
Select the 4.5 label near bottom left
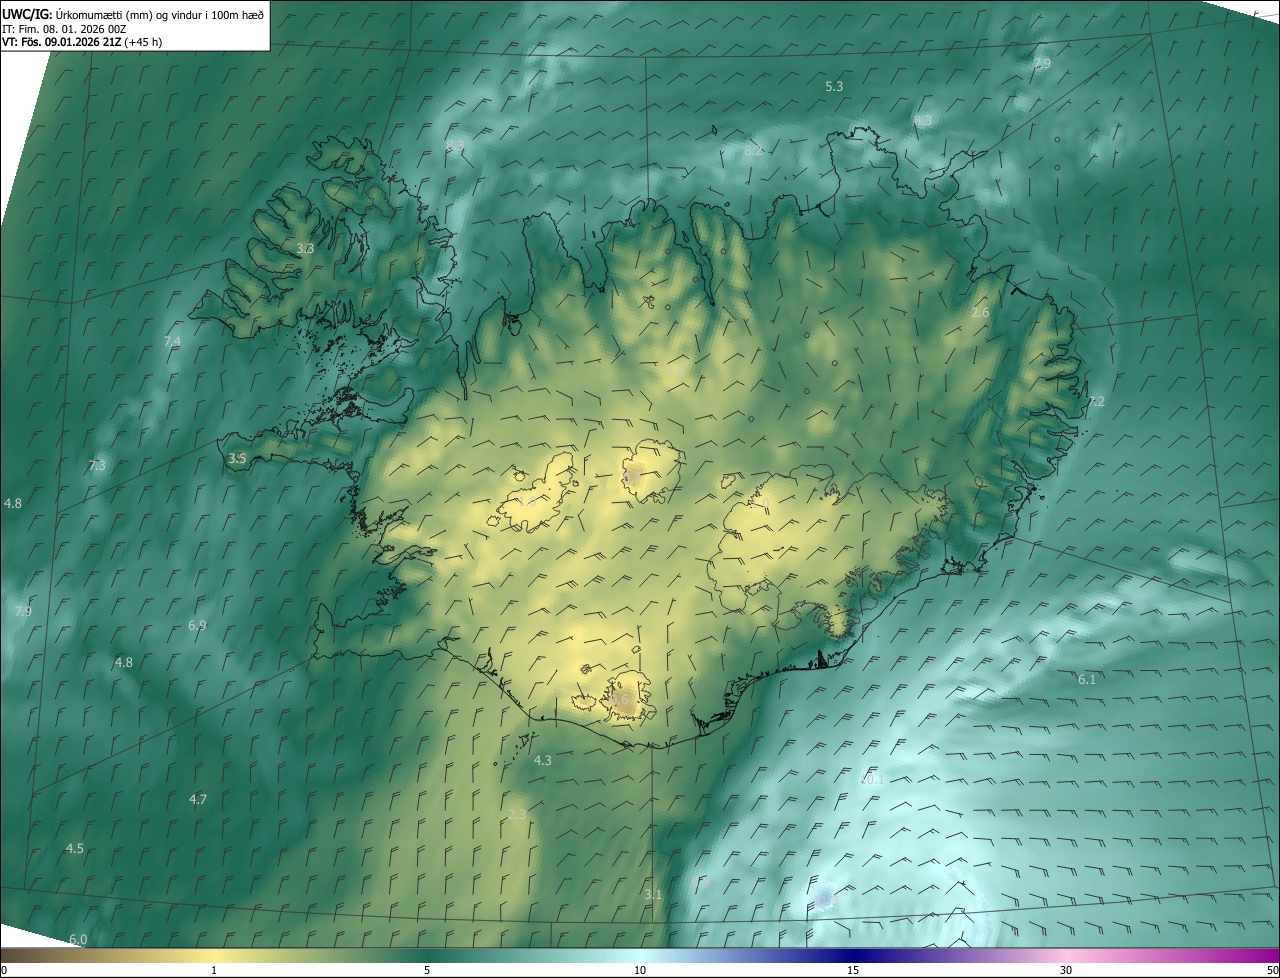tap(75, 848)
